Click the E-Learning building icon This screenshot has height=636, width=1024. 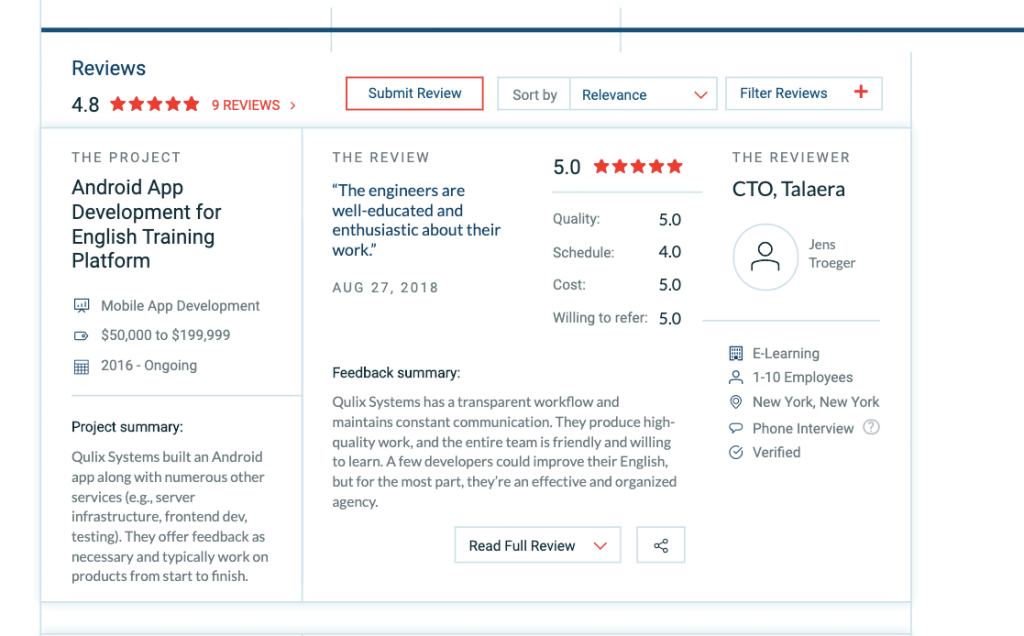pyautogui.click(x=736, y=353)
